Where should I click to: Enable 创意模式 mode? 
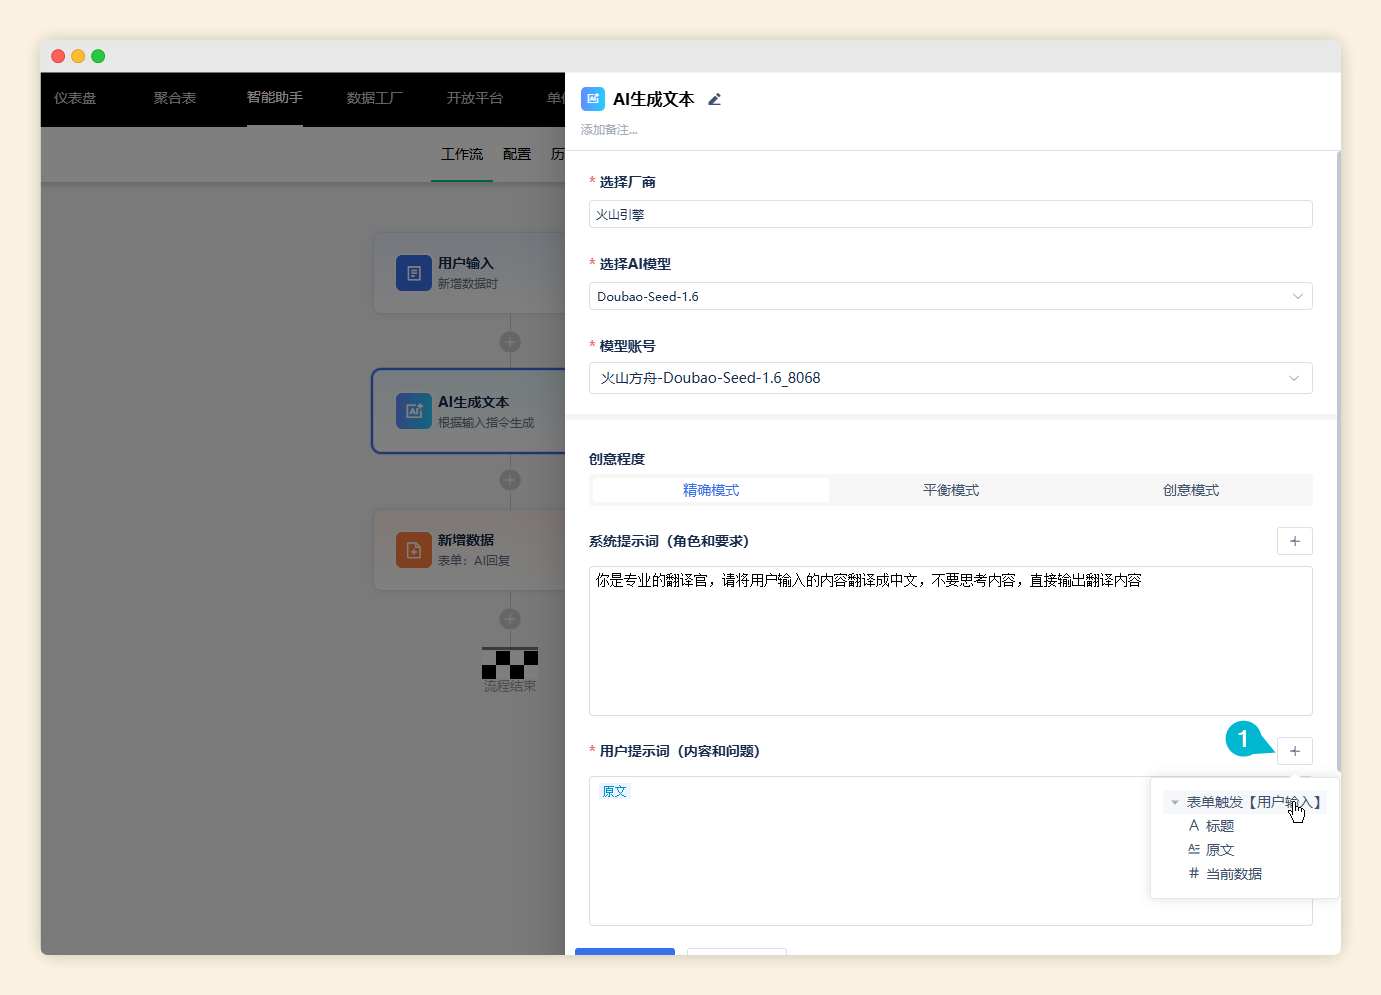[1189, 489]
